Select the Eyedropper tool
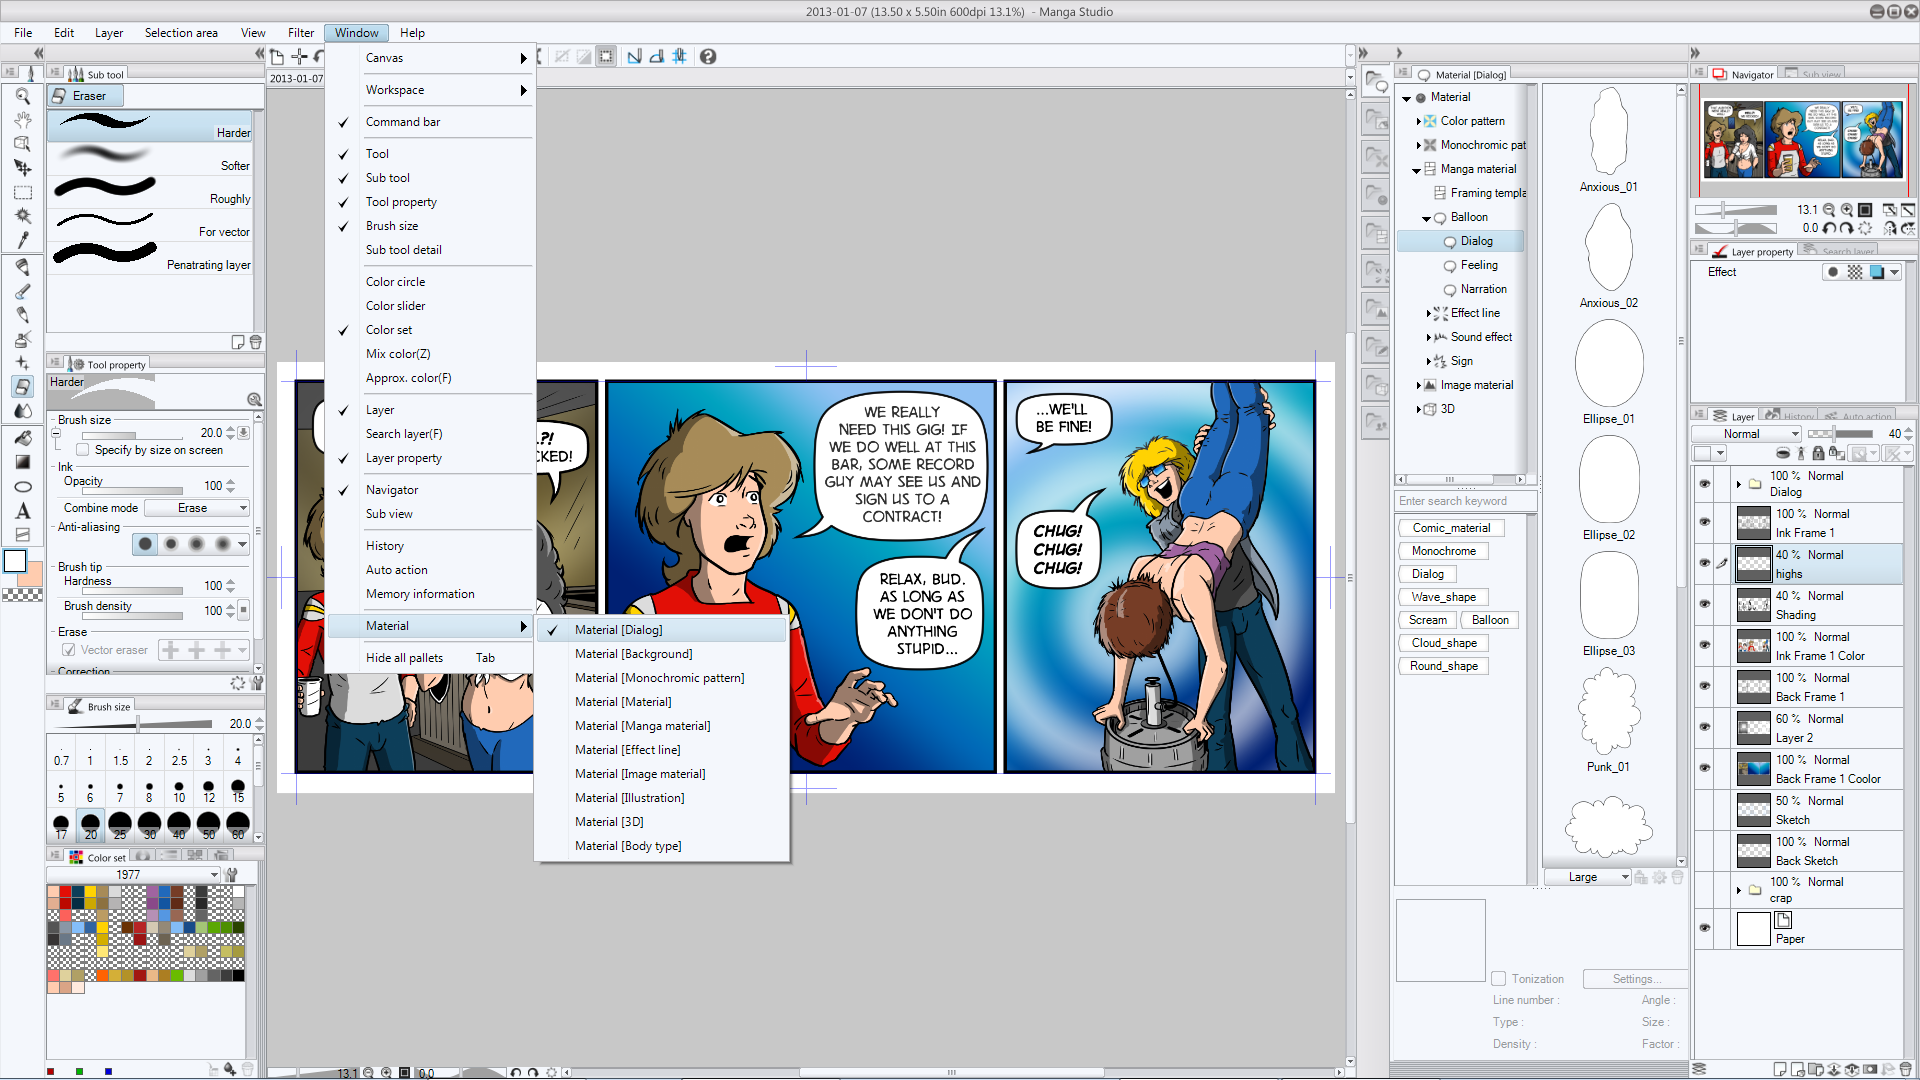 click(23, 240)
